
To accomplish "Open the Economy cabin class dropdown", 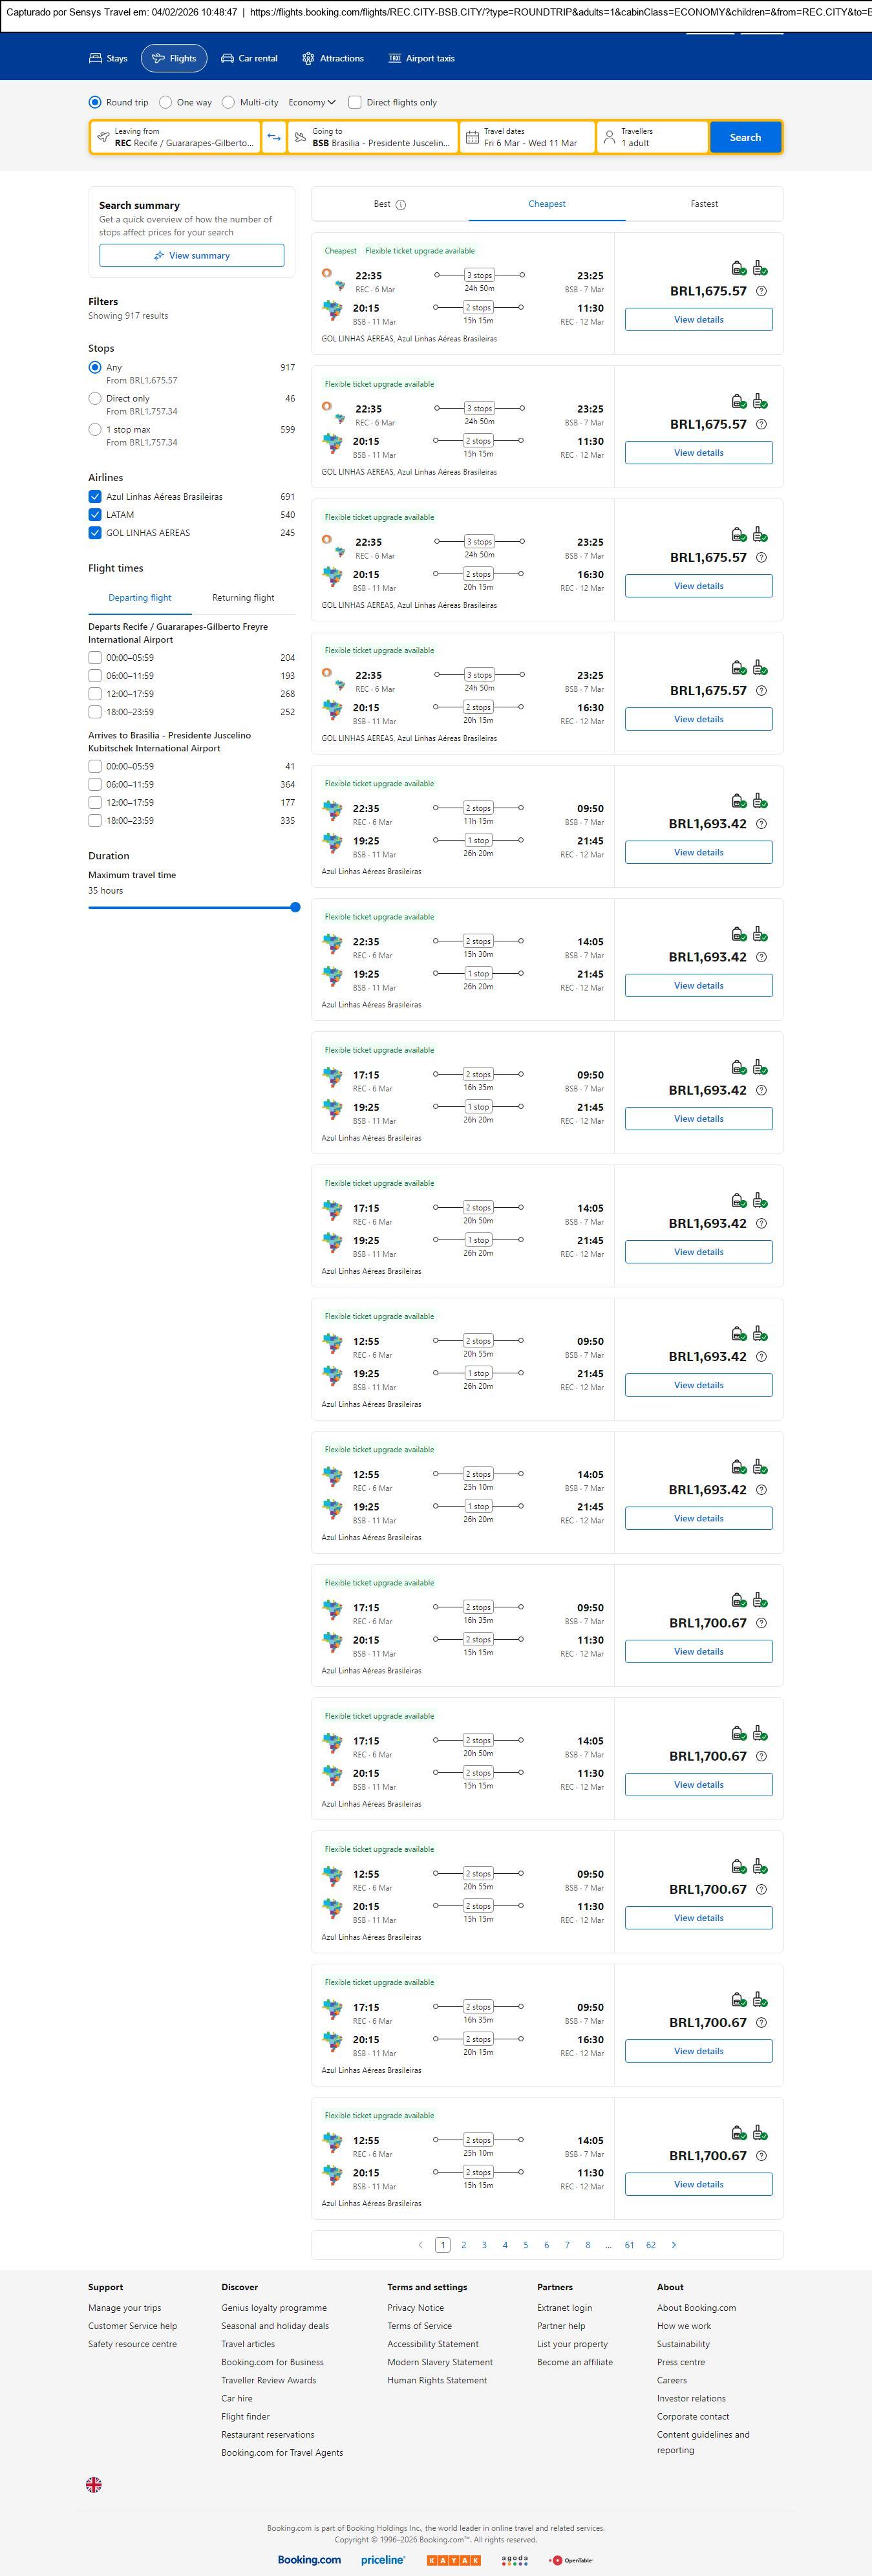I will pyautogui.click(x=312, y=102).
